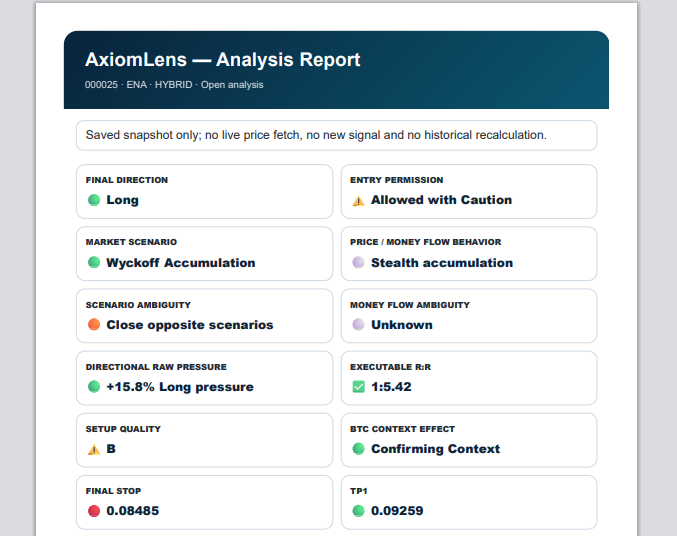Click the green checkmark beside 1:5.42
677x536 pixels.
(x=358, y=387)
